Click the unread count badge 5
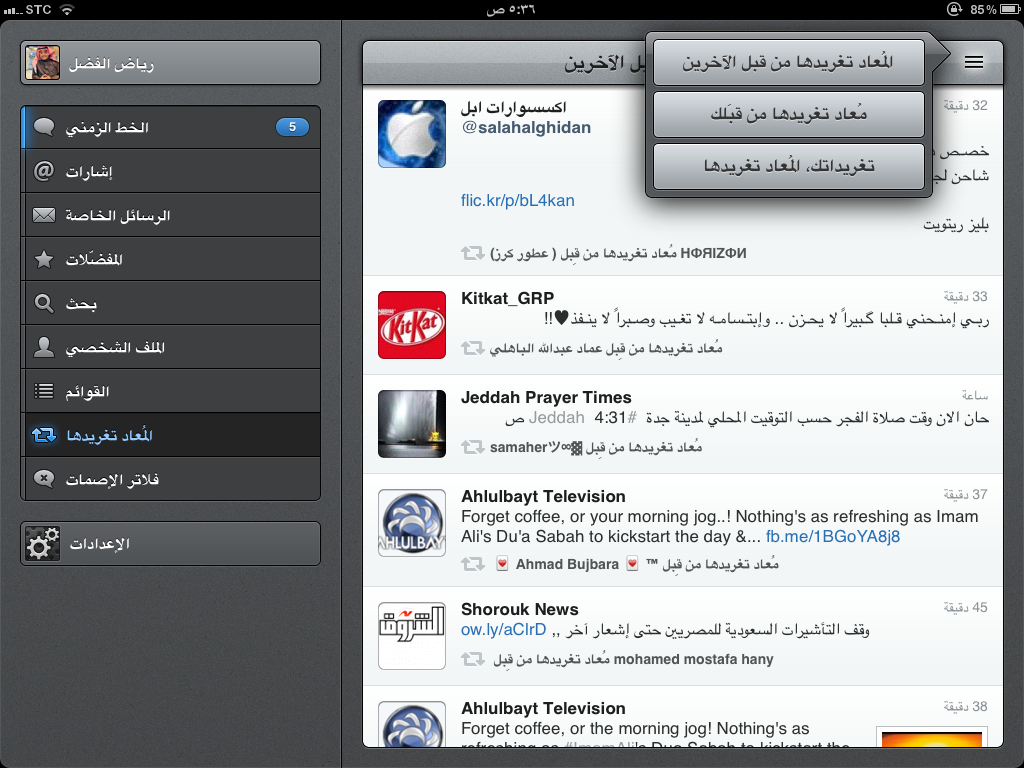The image size is (1024, 768). 292,127
